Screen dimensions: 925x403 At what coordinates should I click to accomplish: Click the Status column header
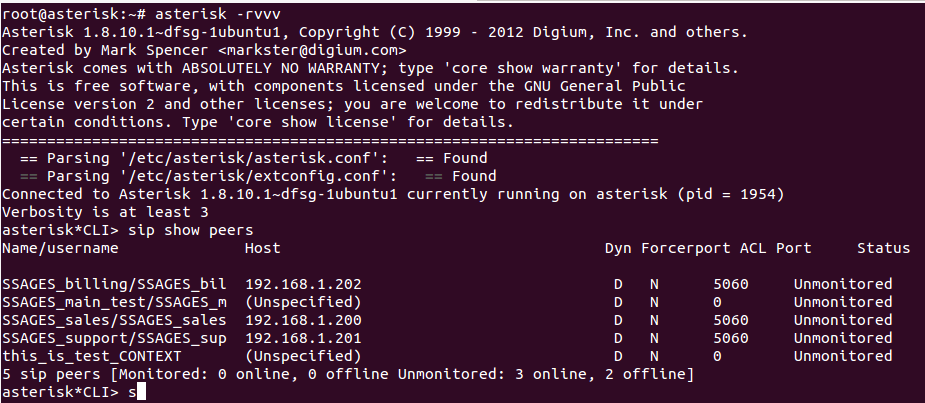pyautogui.click(x=884, y=248)
